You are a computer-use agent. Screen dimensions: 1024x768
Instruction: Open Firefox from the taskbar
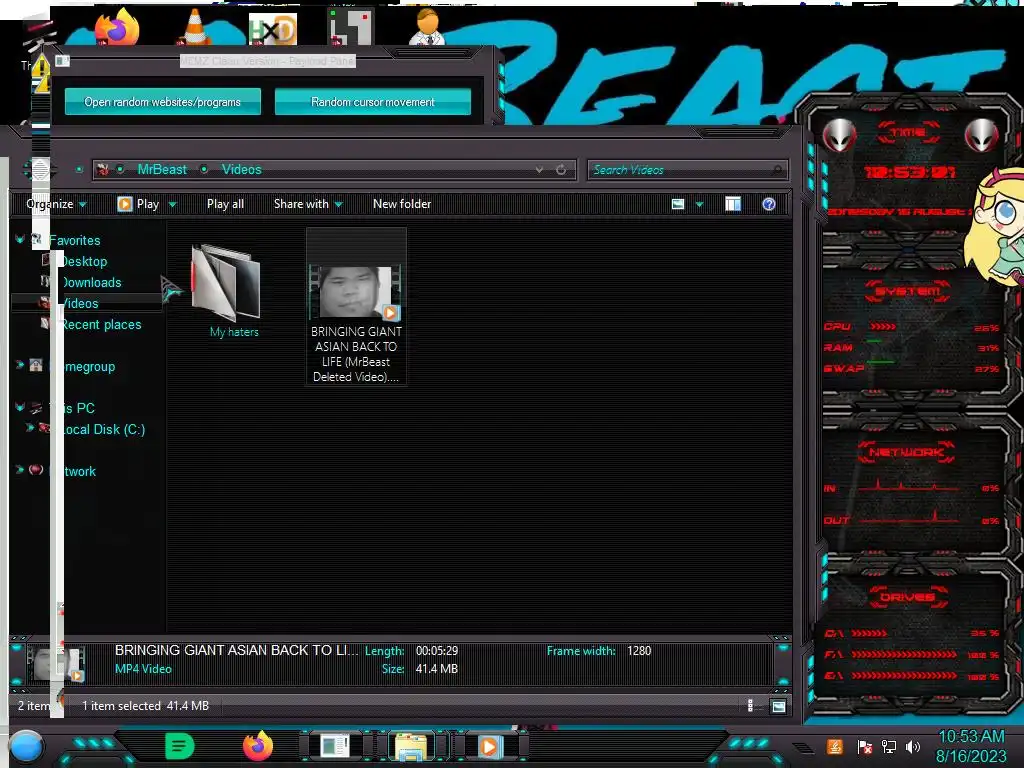[x=258, y=746]
